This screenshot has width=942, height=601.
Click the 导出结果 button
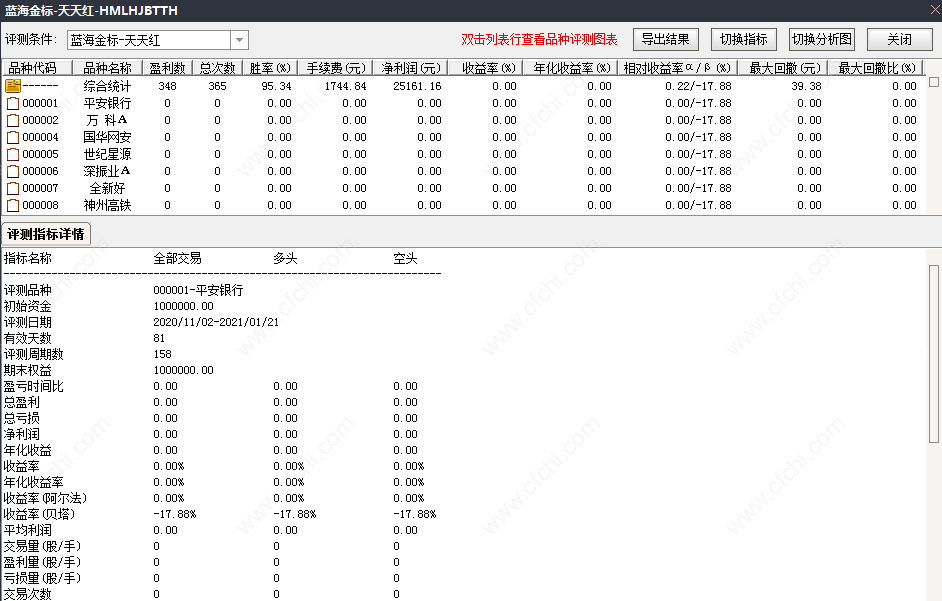[x=666, y=40]
